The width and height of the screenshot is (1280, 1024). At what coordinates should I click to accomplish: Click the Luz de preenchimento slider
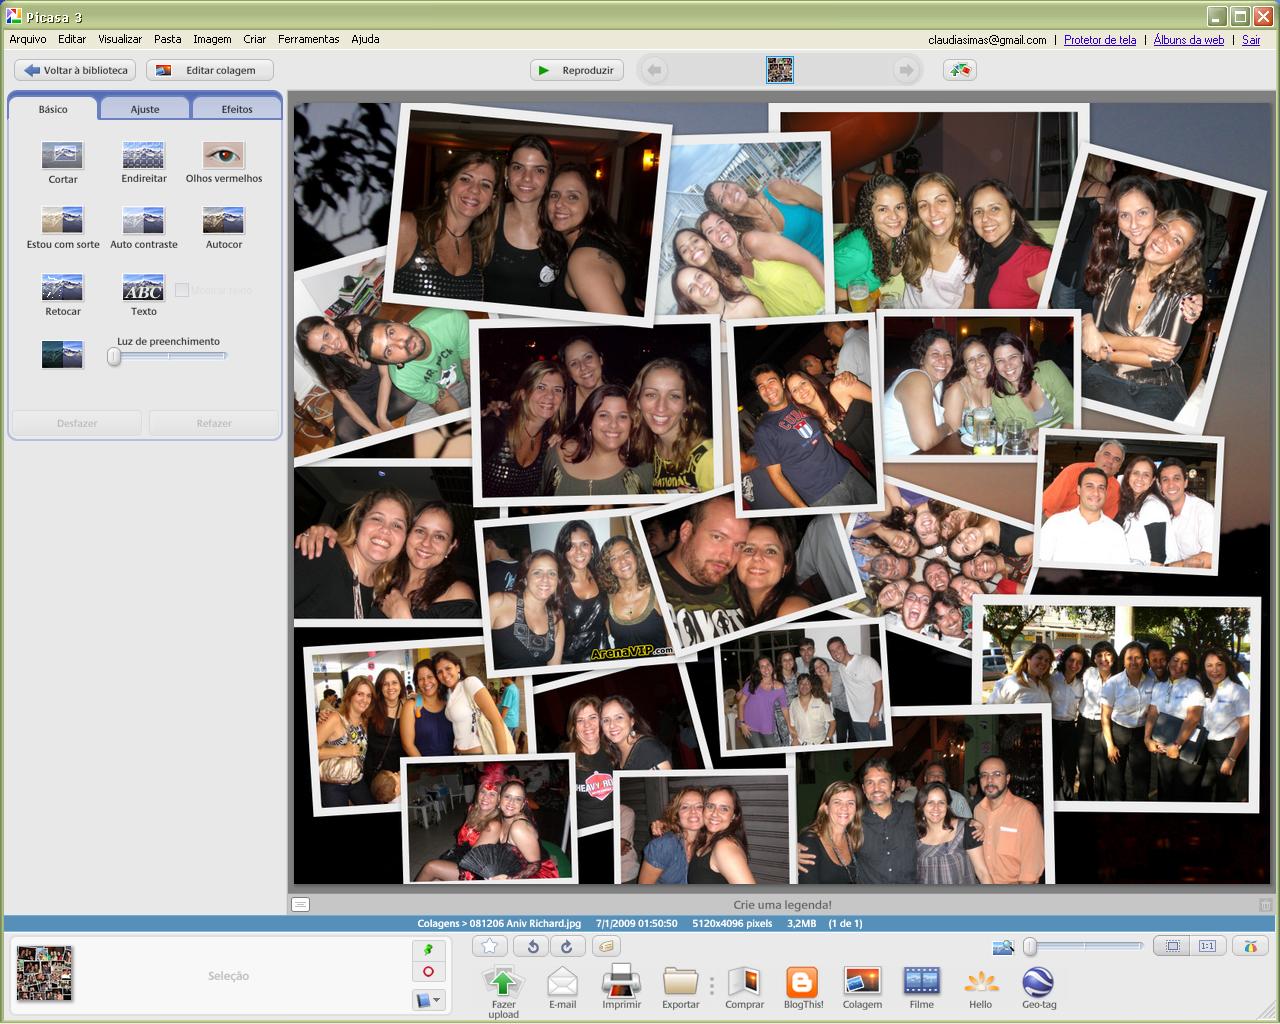click(168, 356)
